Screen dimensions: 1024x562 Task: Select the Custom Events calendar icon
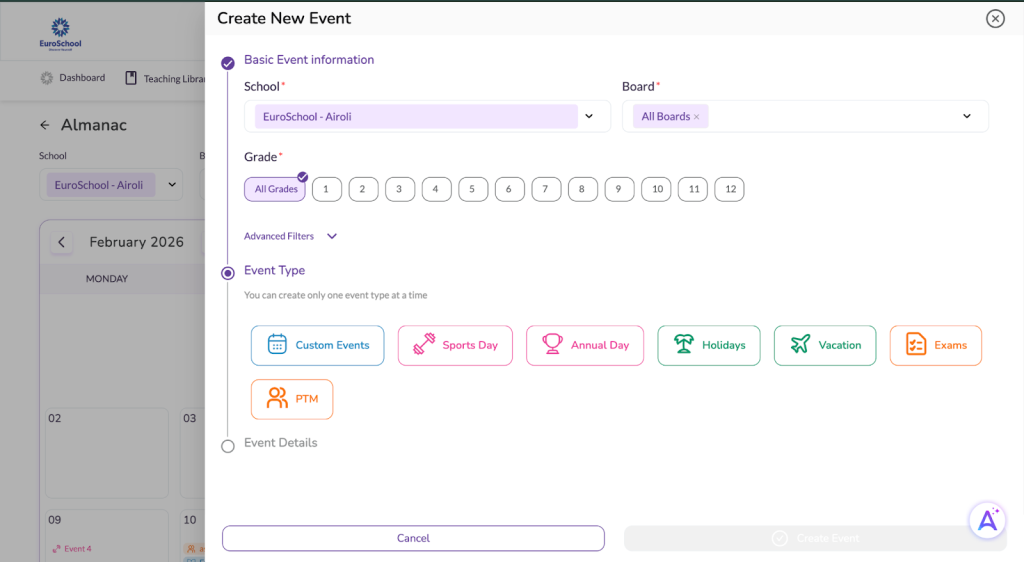coord(277,345)
